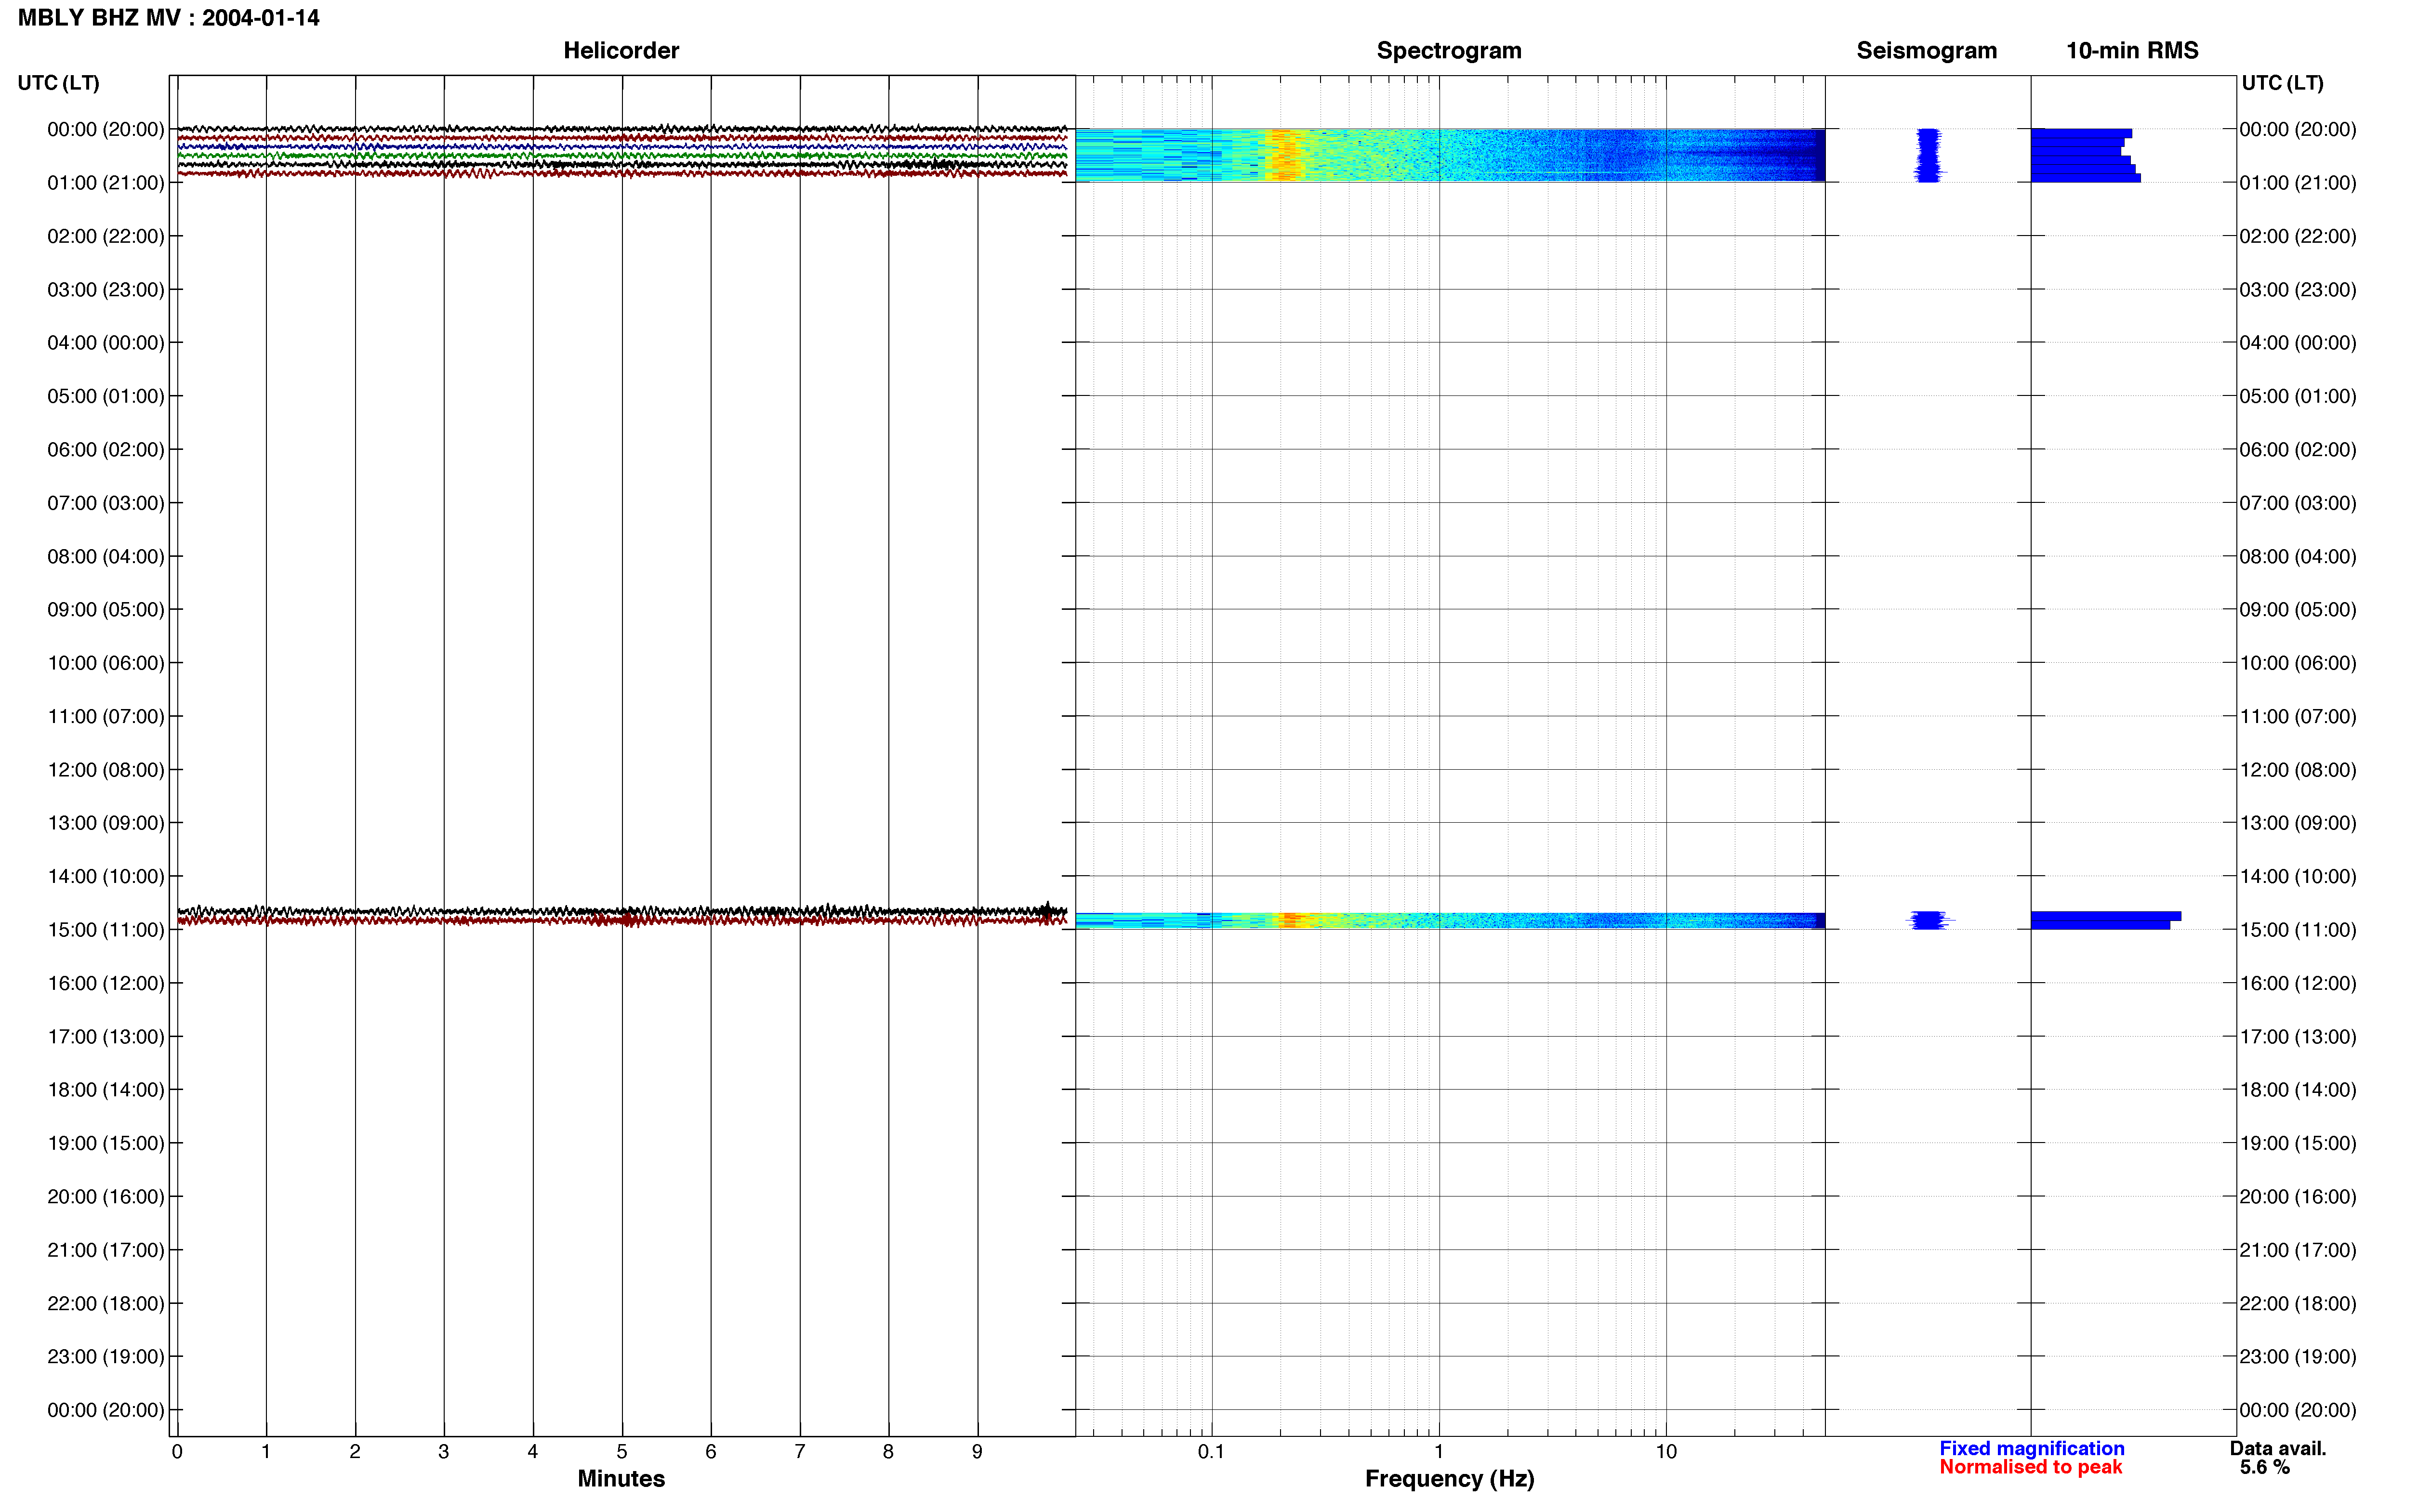Click left axis label '18:00 (14:00)'
Viewport: 2418px width, 1512px height.
tap(105, 1090)
